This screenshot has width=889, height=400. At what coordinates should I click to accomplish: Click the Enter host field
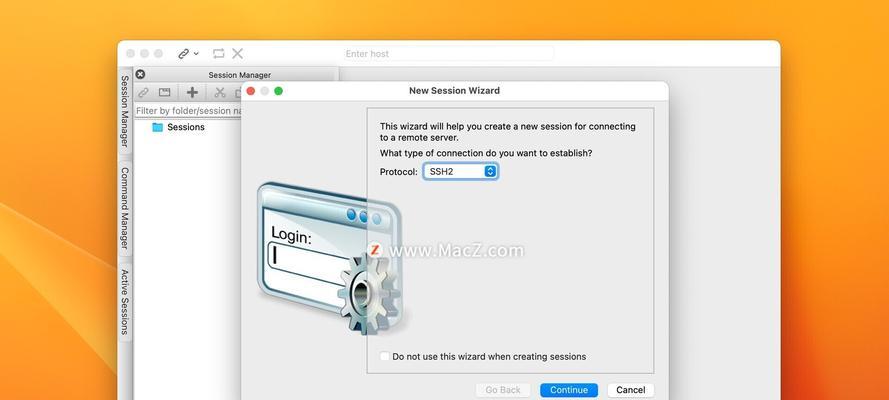(448, 54)
